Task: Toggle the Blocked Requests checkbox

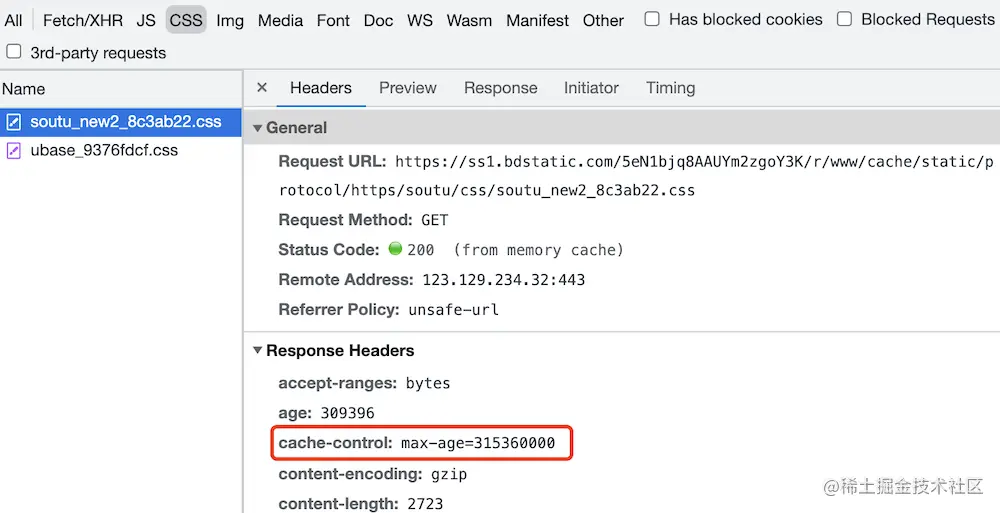Action: click(x=845, y=19)
